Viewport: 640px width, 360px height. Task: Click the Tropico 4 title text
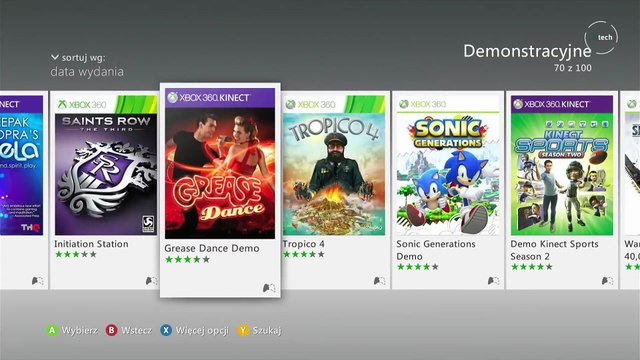(304, 244)
